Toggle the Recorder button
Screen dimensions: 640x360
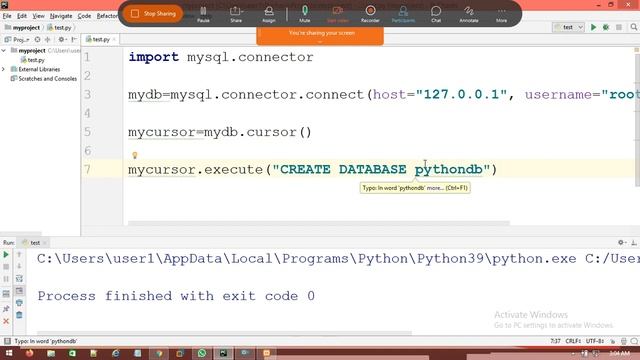(x=370, y=14)
